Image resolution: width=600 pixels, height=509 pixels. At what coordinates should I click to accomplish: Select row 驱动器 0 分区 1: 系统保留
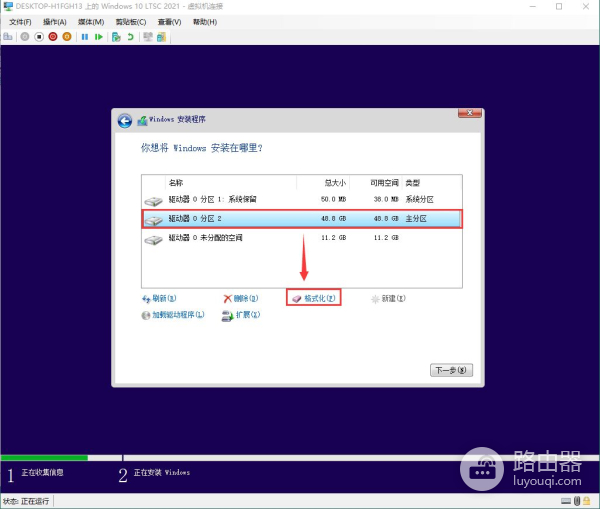coord(302,199)
